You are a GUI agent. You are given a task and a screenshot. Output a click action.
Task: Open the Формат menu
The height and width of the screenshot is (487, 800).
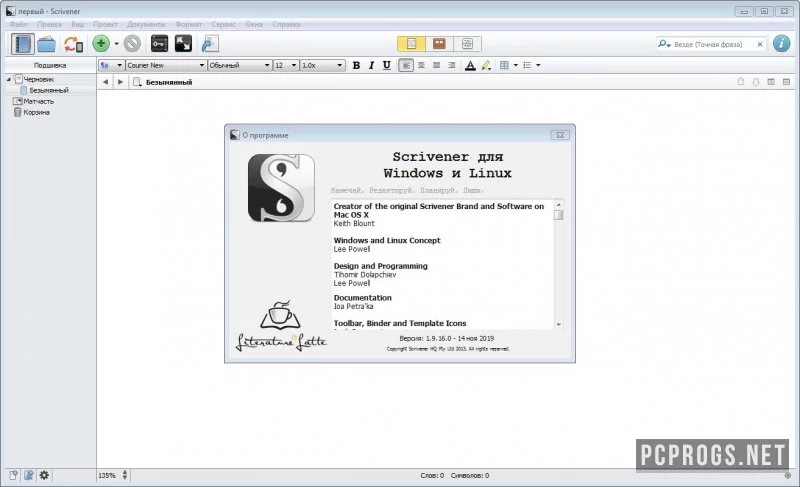[188, 24]
